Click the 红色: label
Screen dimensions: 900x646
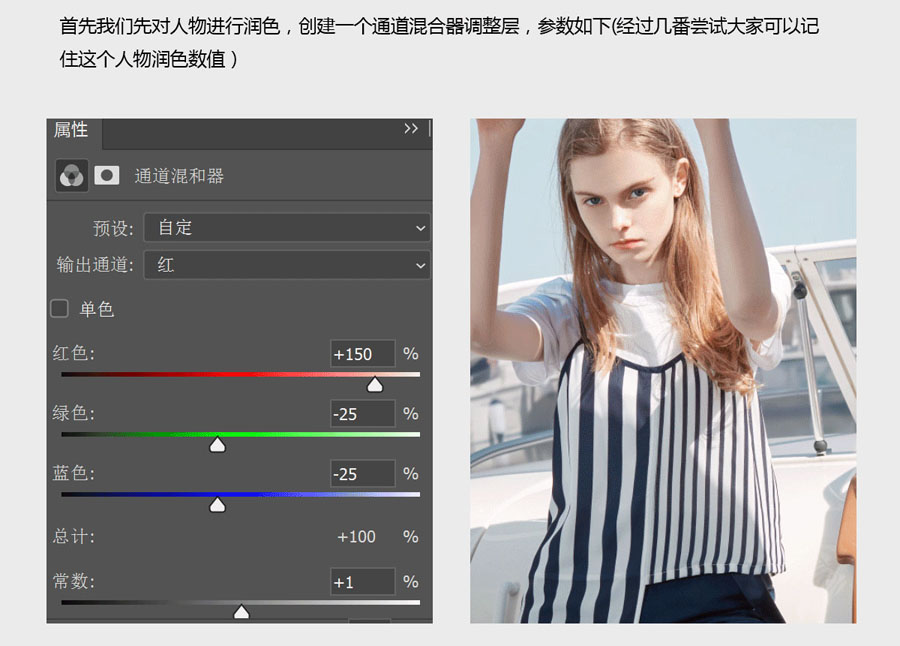tap(74, 353)
